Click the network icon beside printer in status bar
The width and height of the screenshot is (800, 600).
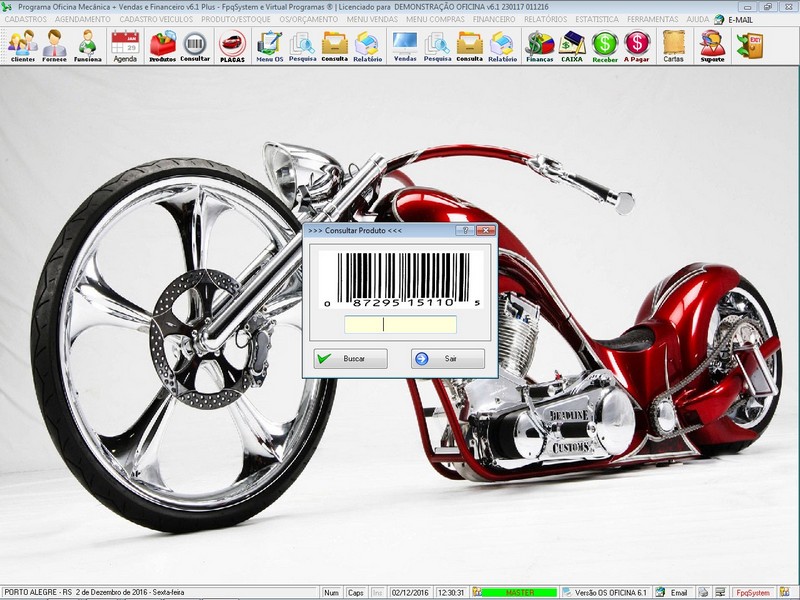click(x=720, y=592)
